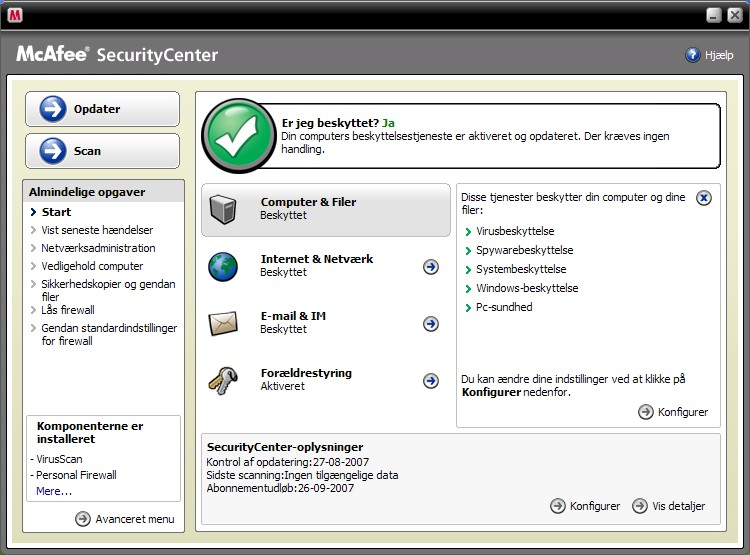Expand E-mail & IM details arrow

[431, 323]
